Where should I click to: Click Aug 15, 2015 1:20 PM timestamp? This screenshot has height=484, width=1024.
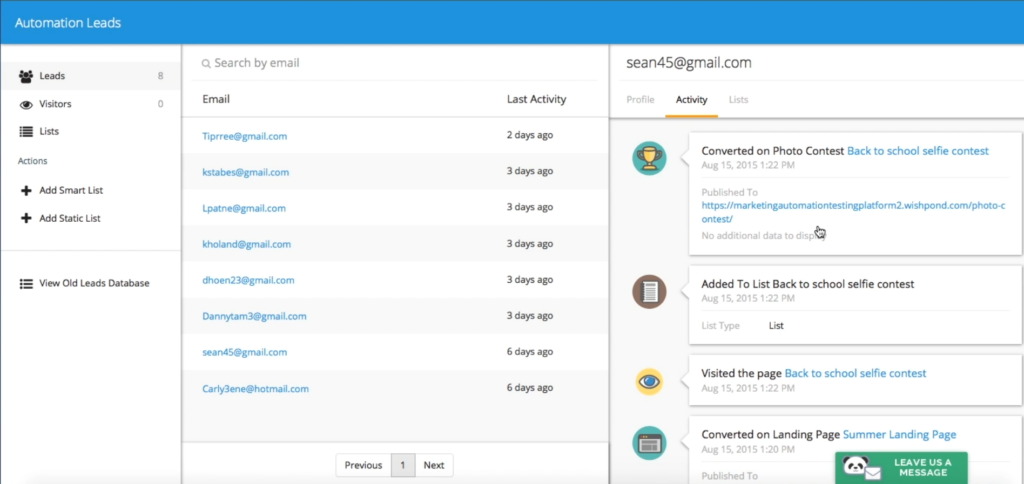click(x=748, y=449)
